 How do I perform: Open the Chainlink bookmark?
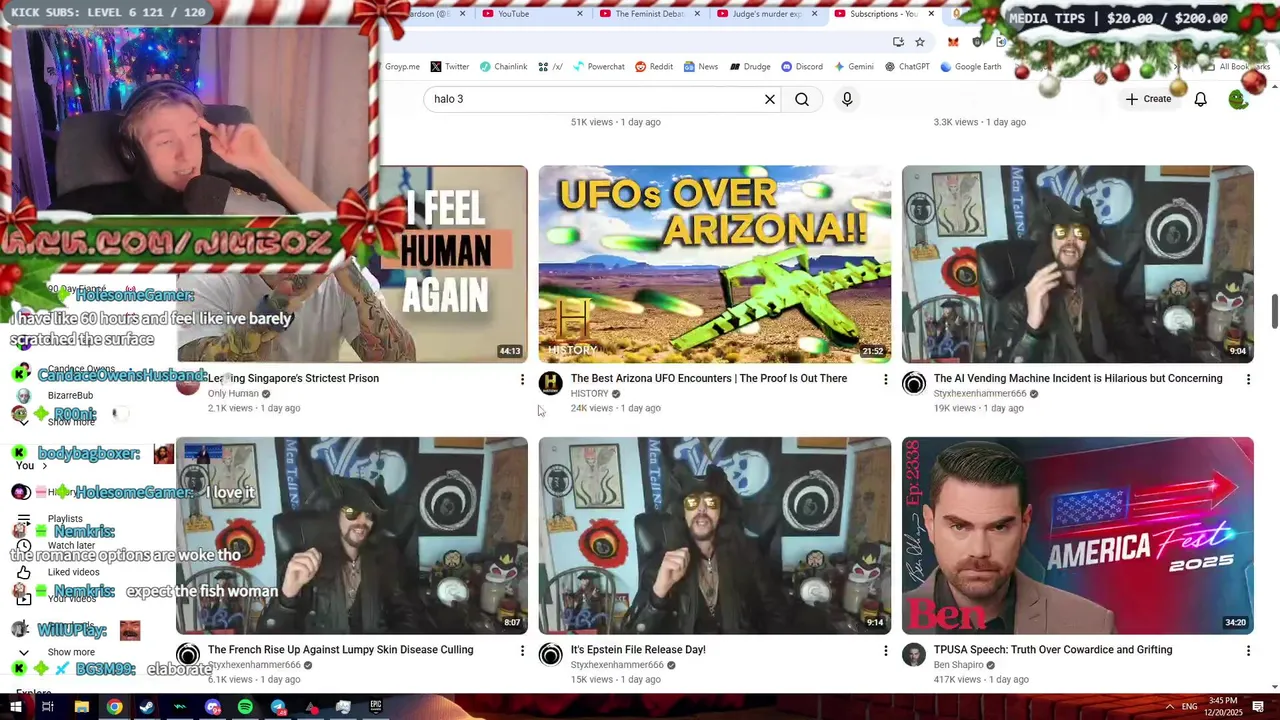503,67
